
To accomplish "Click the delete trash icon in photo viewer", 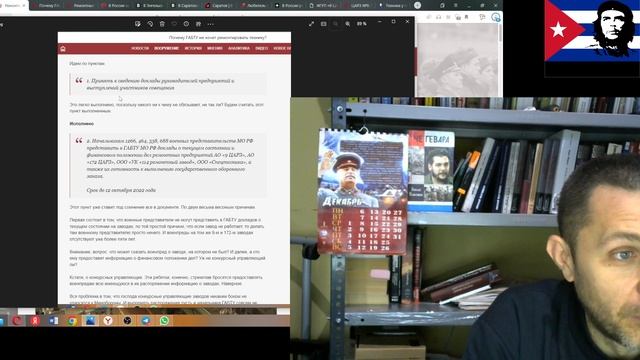I will point(162,24).
